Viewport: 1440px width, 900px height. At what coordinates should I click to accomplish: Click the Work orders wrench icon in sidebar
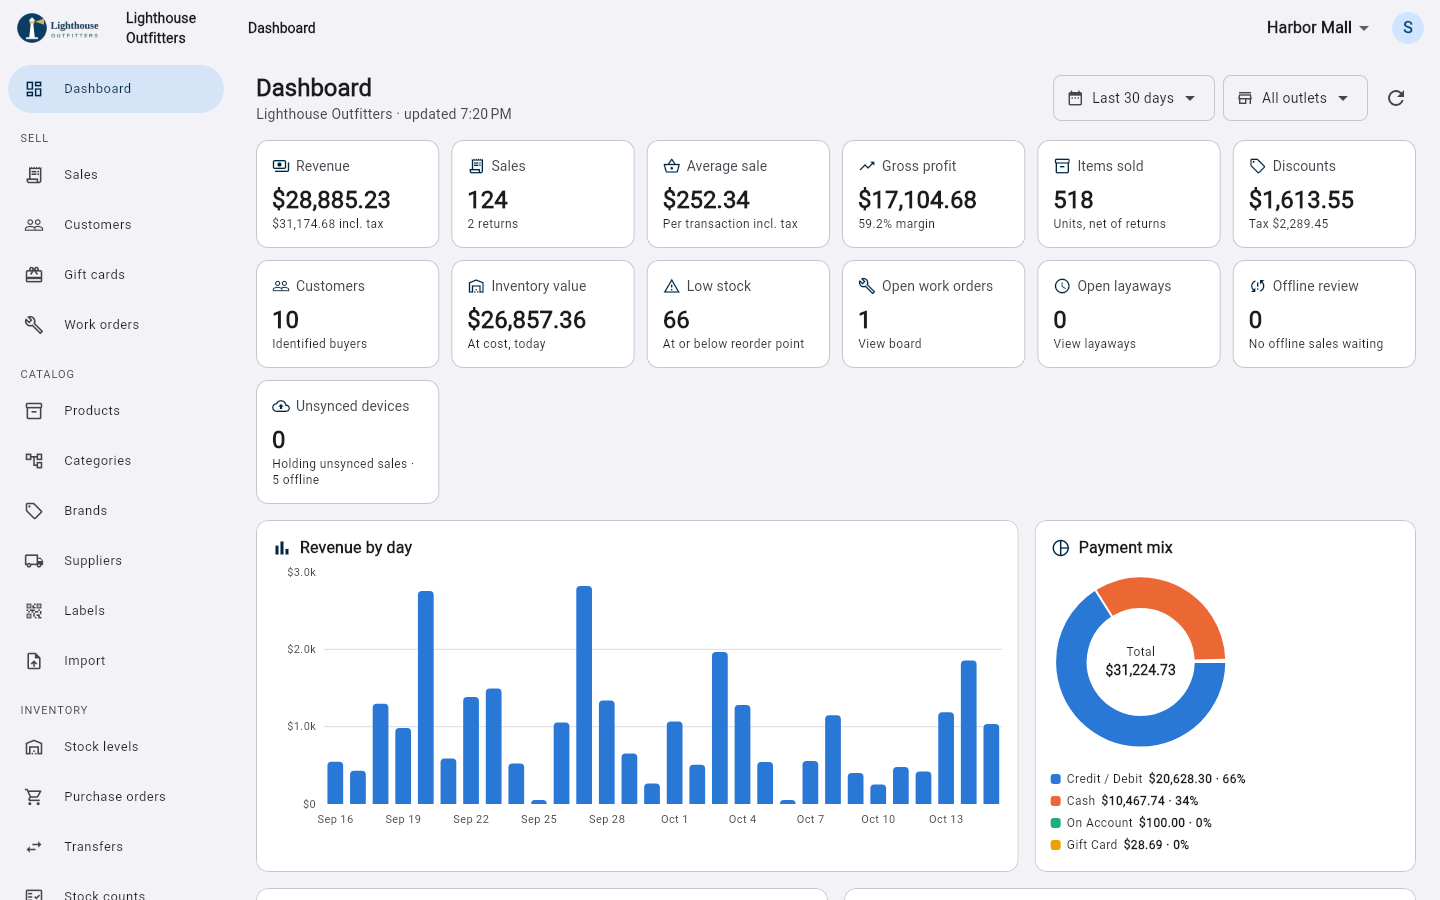34,325
